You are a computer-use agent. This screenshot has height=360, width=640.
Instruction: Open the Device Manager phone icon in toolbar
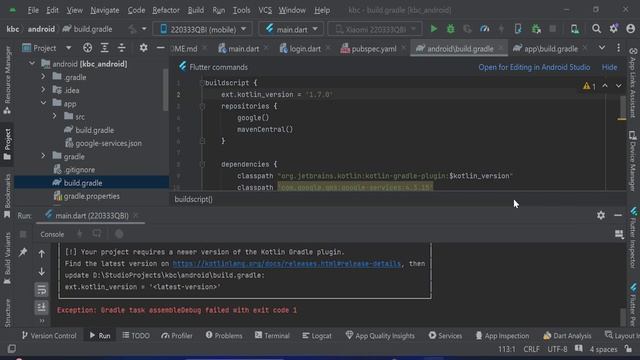coord(575,29)
